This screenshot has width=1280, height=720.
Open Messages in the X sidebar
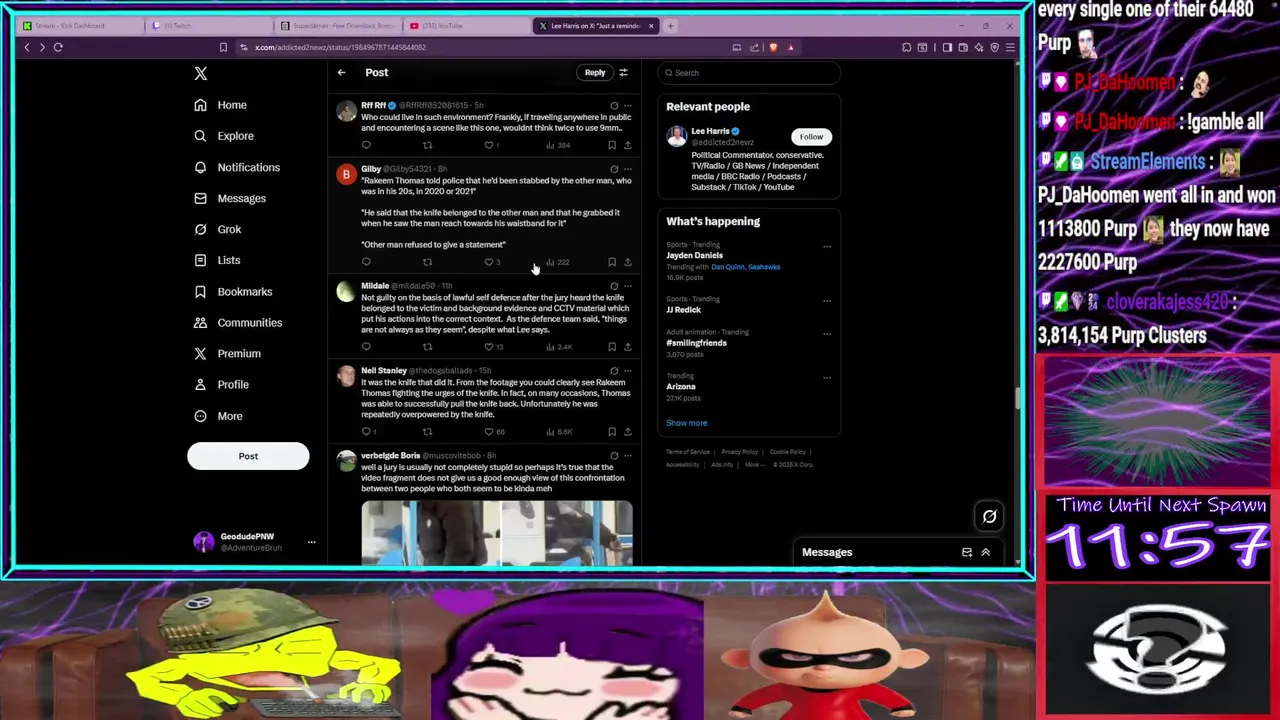(231, 198)
